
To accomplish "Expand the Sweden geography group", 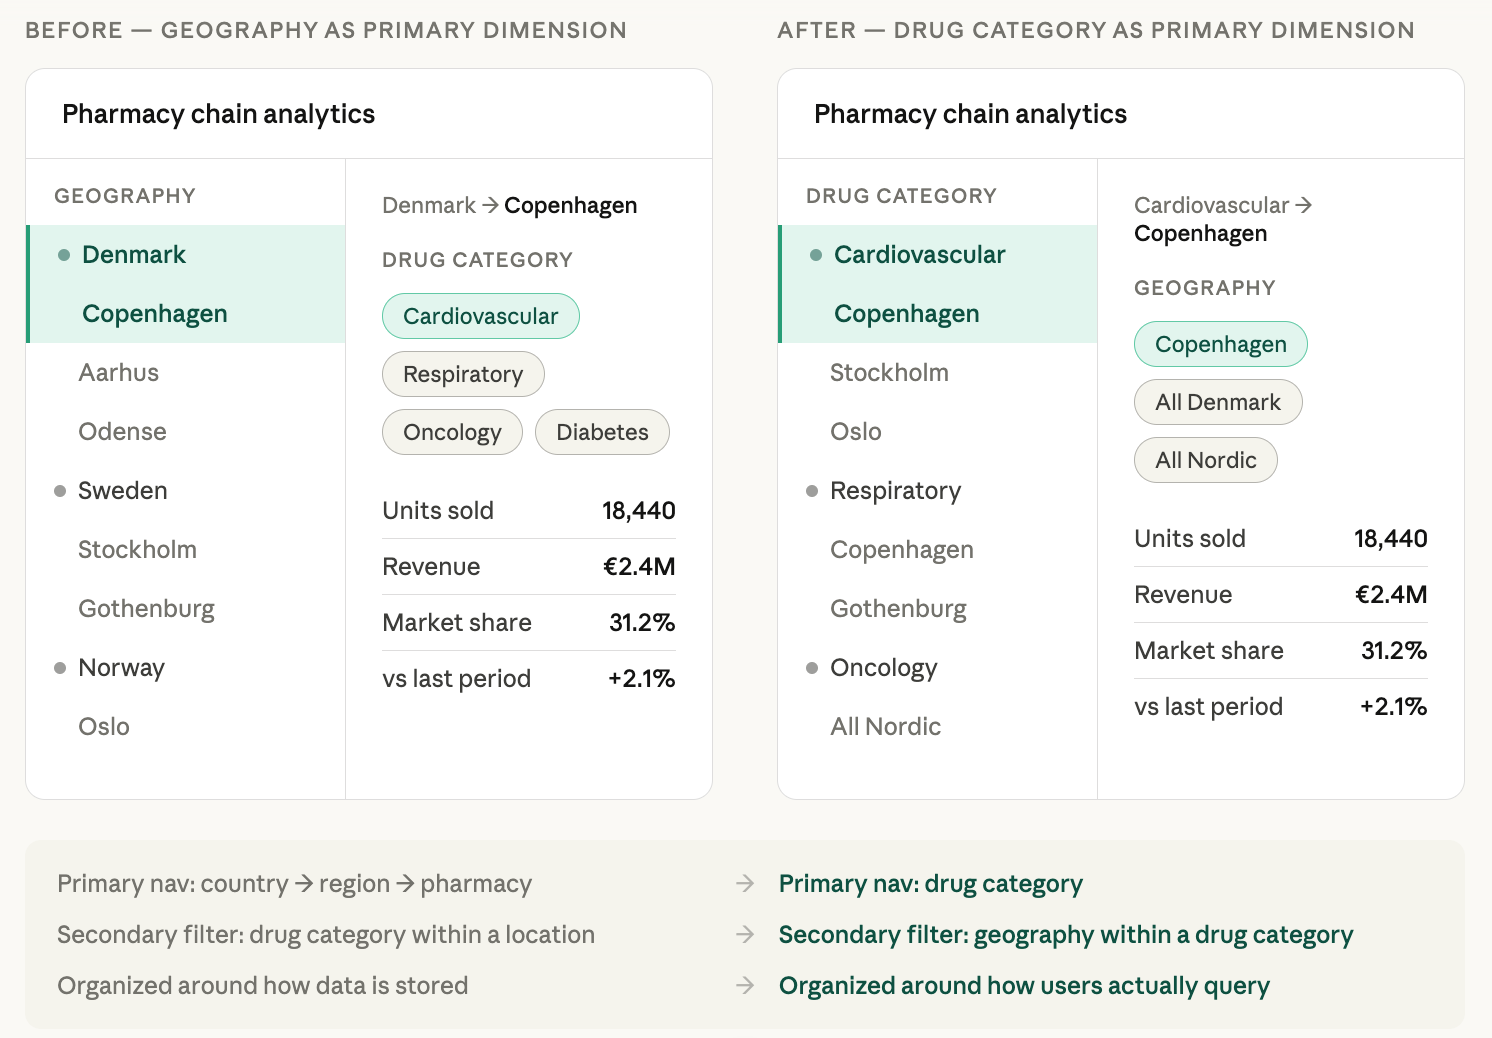I will tap(122, 491).
